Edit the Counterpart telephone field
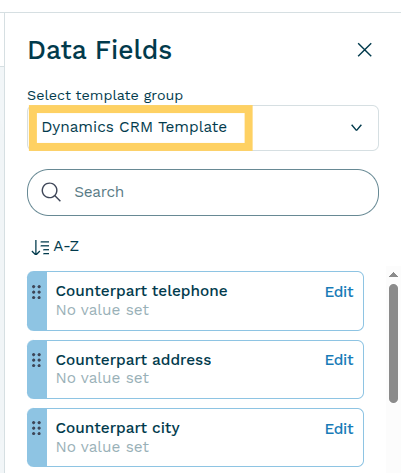Screen dimensions: 401x473 point(339,292)
